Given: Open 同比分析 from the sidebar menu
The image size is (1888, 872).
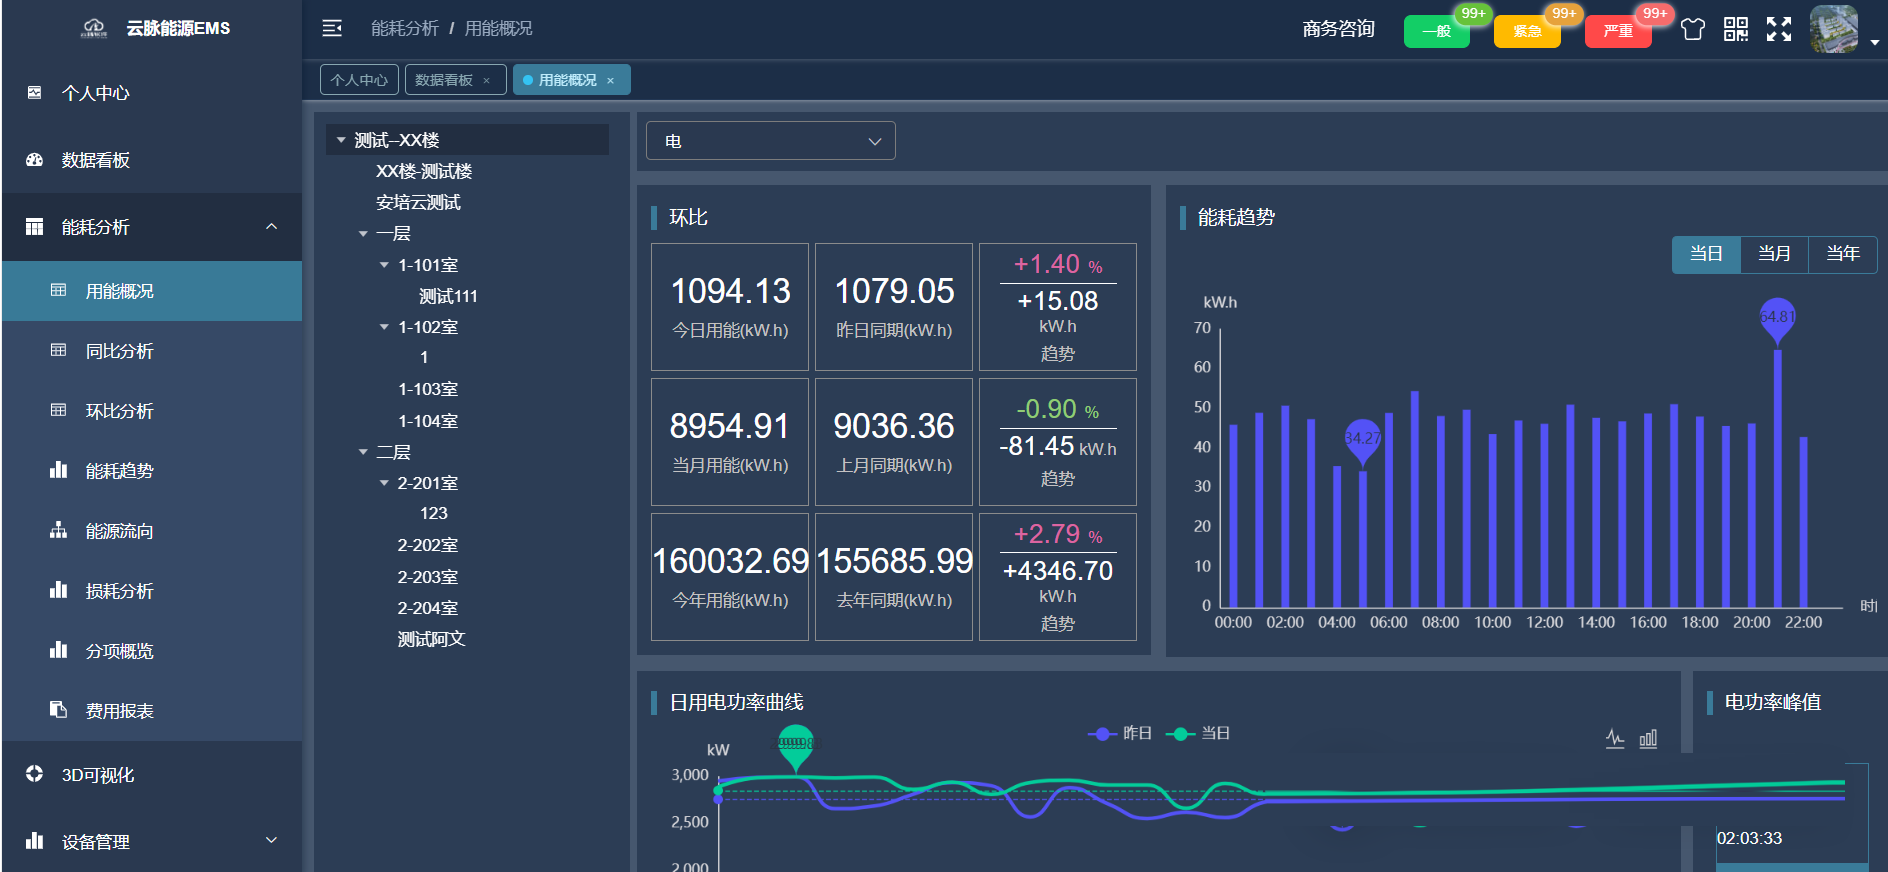Looking at the screenshot, I should coord(119,351).
